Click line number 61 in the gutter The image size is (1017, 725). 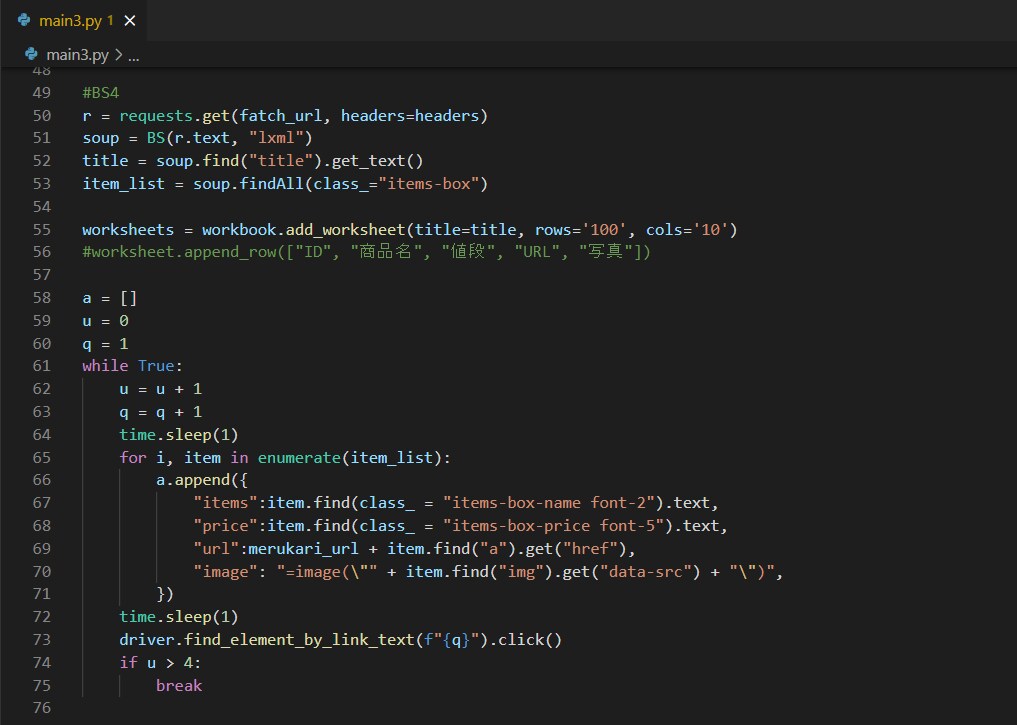pyautogui.click(x=42, y=366)
